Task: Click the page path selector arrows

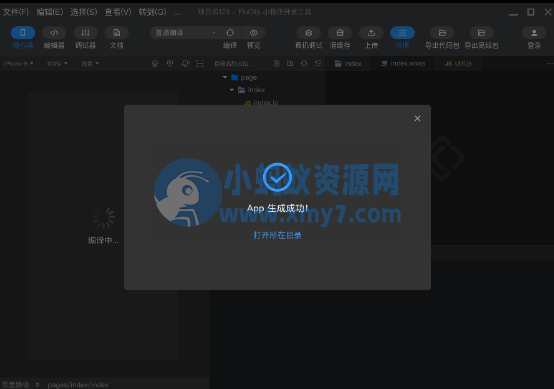Action: pos(37,384)
